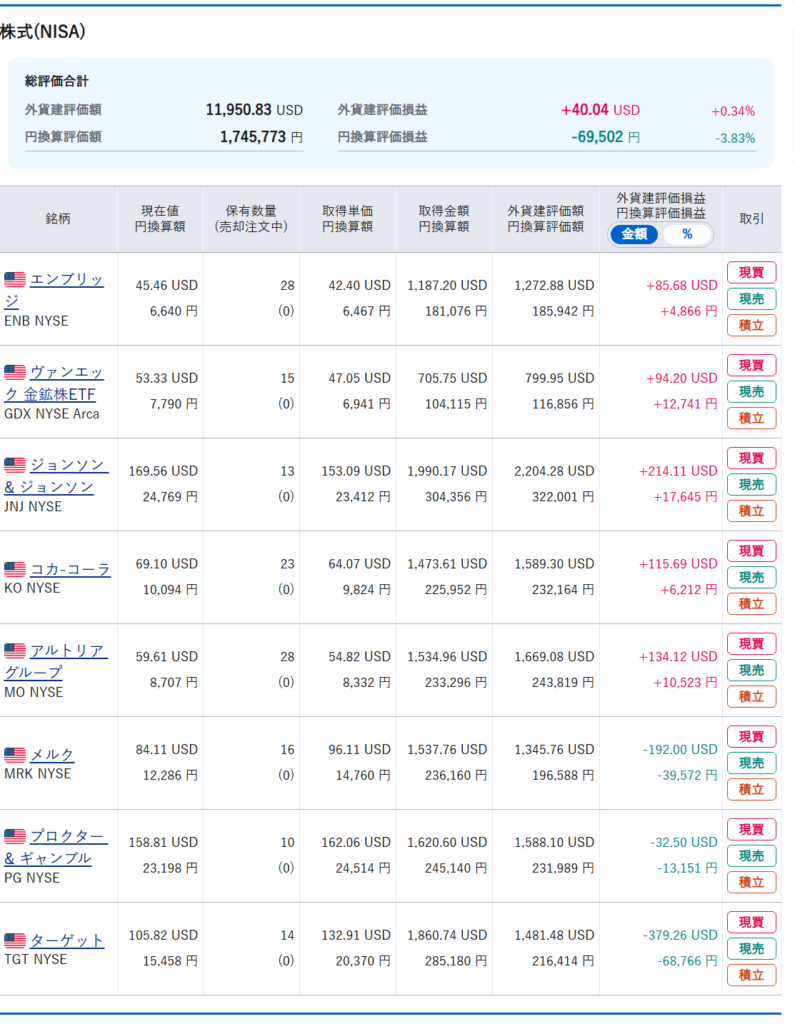Set up 積立 for KO

click(x=751, y=603)
